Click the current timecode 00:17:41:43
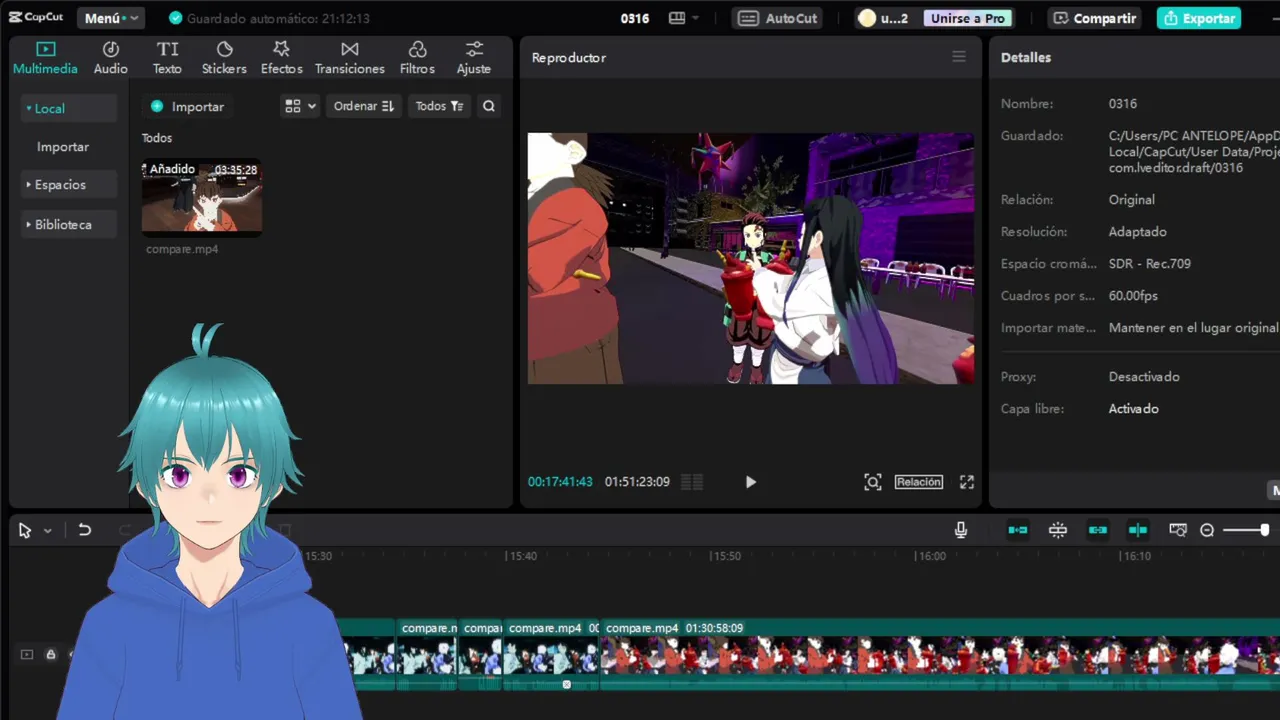This screenshot has width=1280, height=720. coord(560,482)
